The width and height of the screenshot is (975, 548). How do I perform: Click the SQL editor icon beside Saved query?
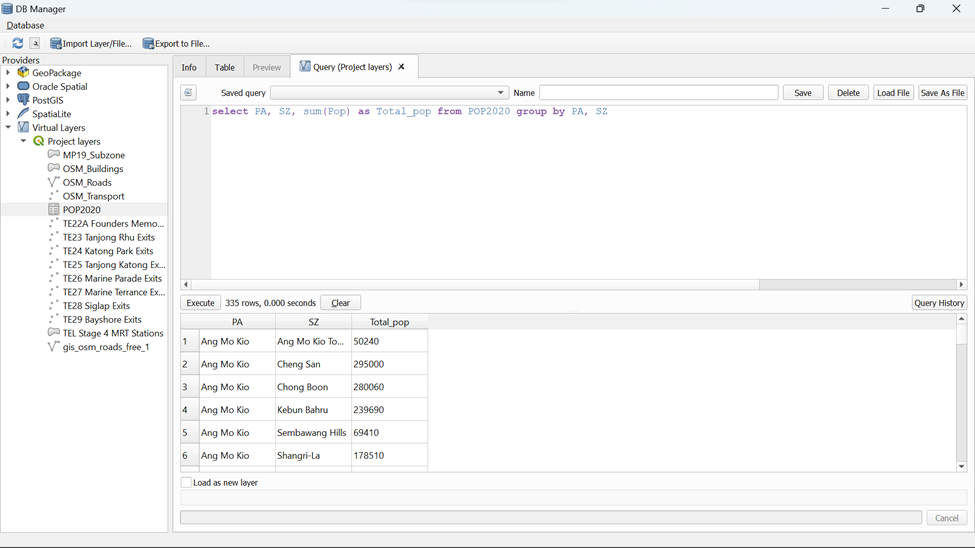coord(189,93)
